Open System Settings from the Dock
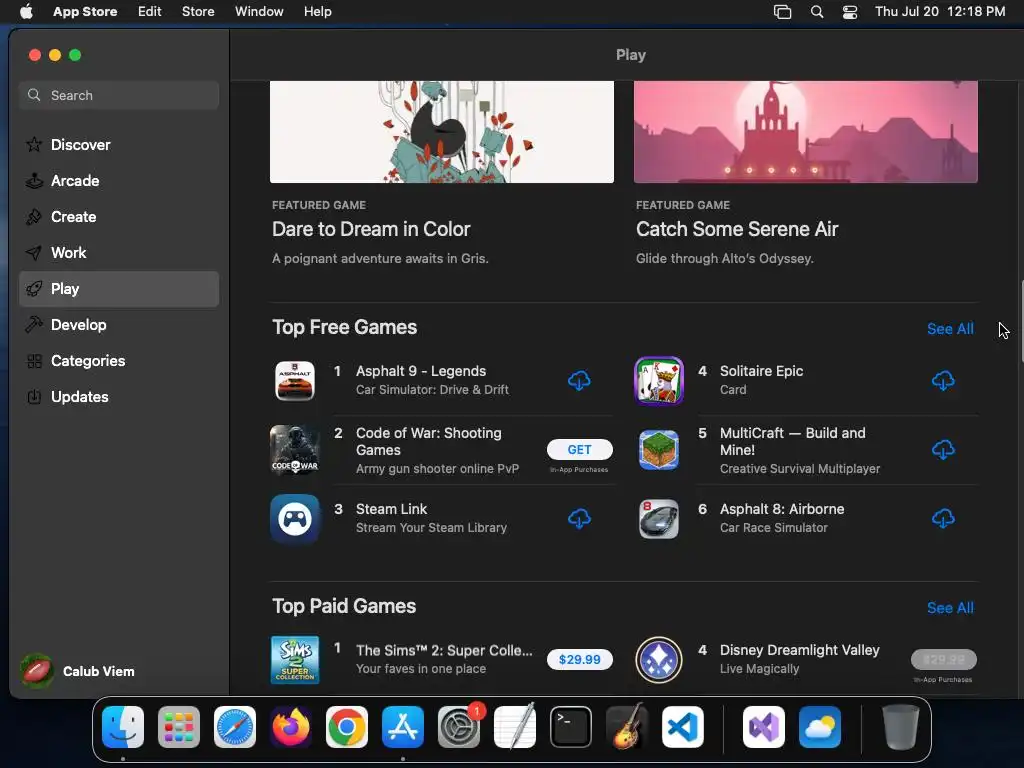This screenshot has width=1024, height=768. click(459, 727)
